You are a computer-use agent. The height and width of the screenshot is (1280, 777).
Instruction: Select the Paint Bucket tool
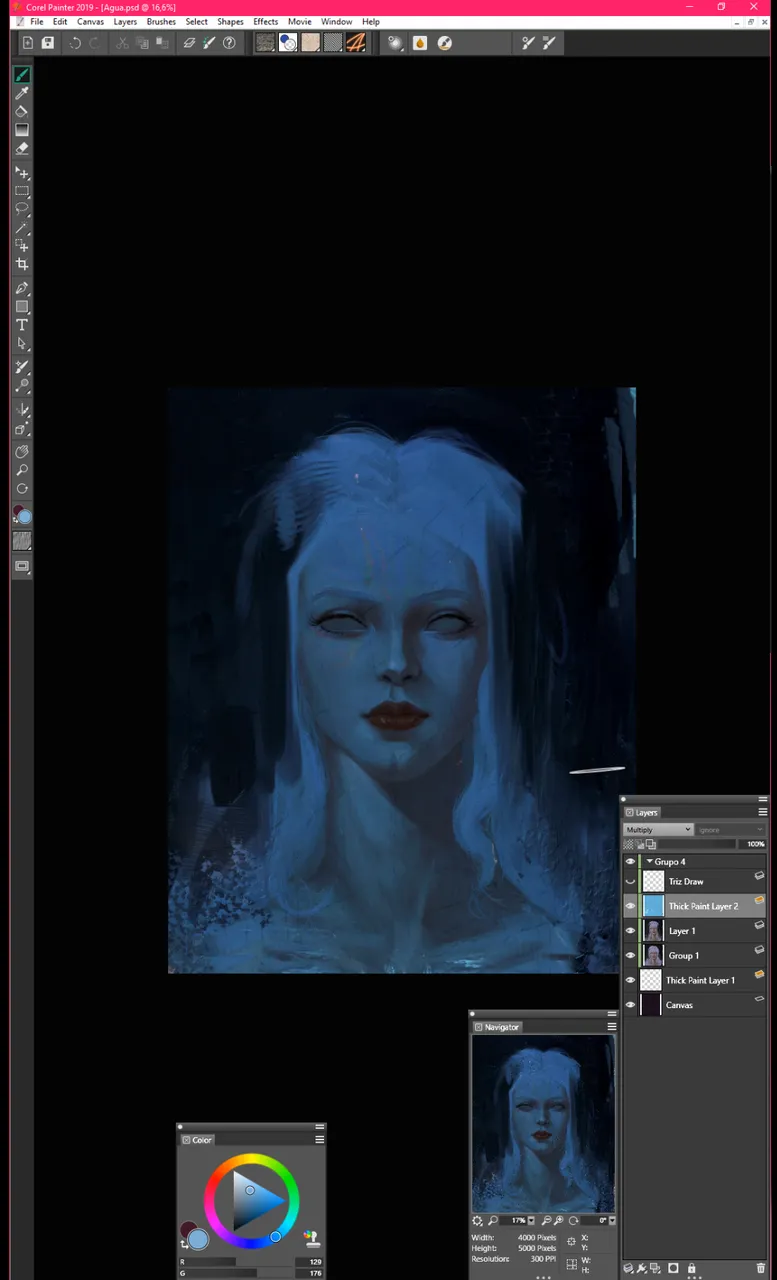(21, 111)
